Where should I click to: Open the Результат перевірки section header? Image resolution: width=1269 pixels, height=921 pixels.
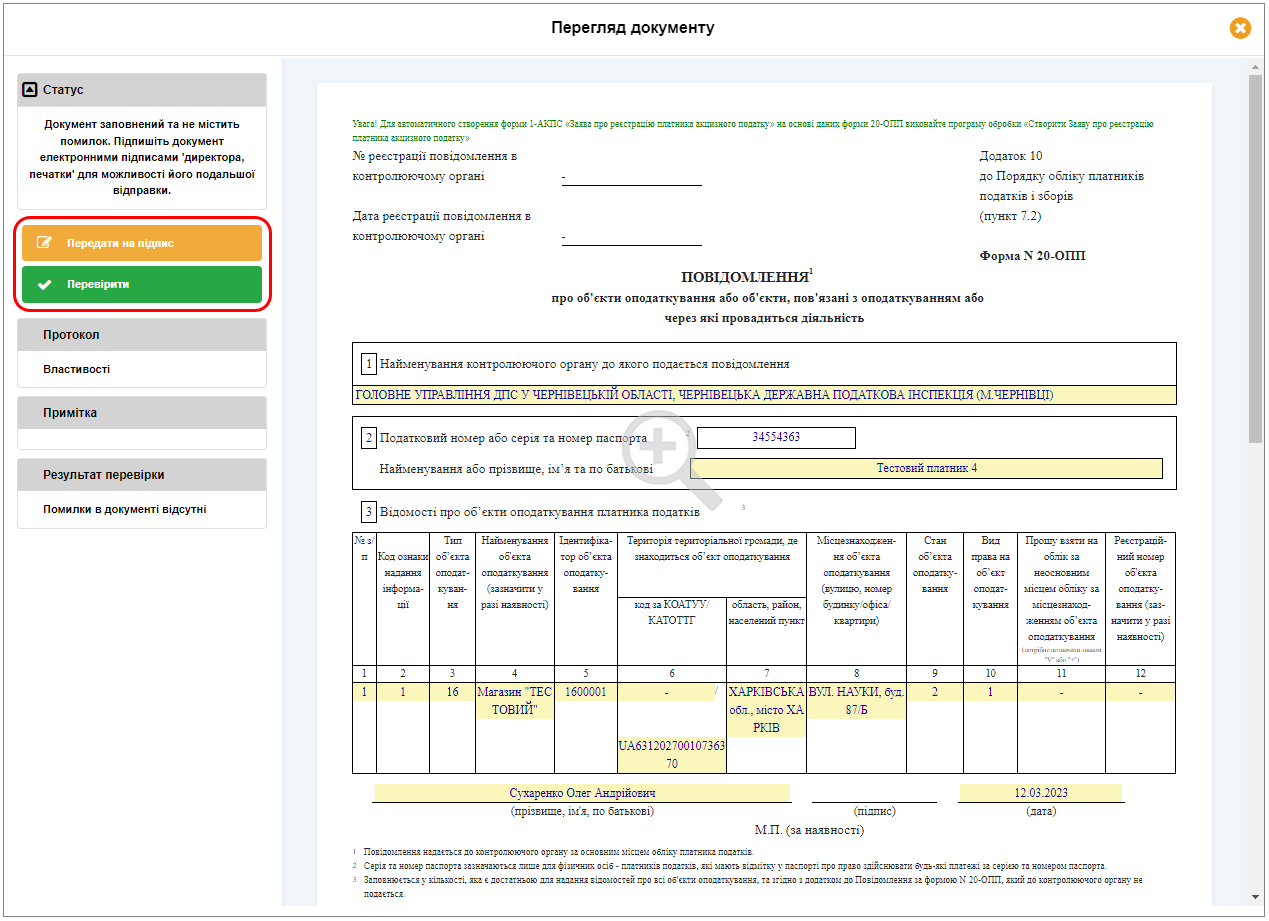coord(142,475)
